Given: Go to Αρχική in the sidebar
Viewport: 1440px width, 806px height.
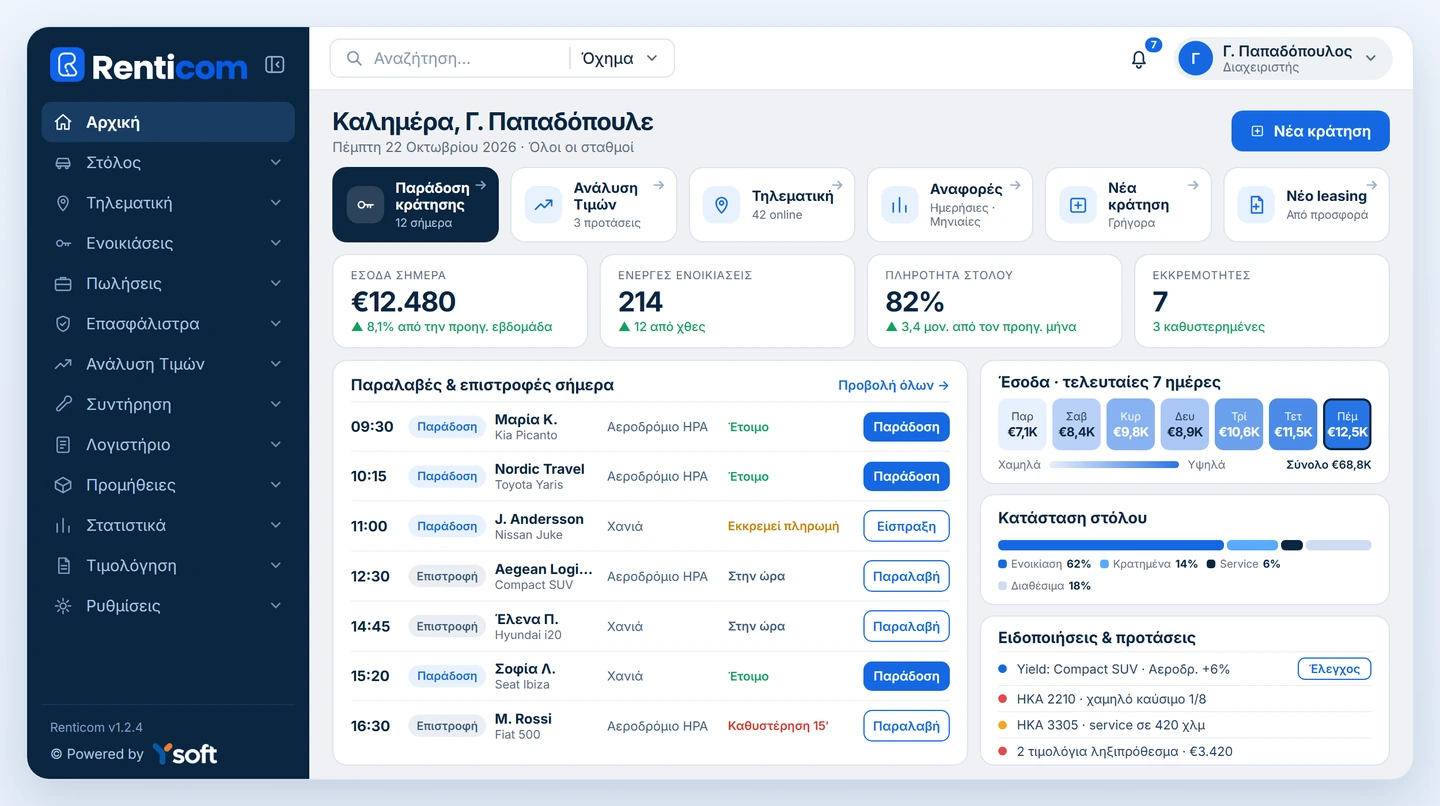Looking at the screenshot, I should tap(168, 122).
